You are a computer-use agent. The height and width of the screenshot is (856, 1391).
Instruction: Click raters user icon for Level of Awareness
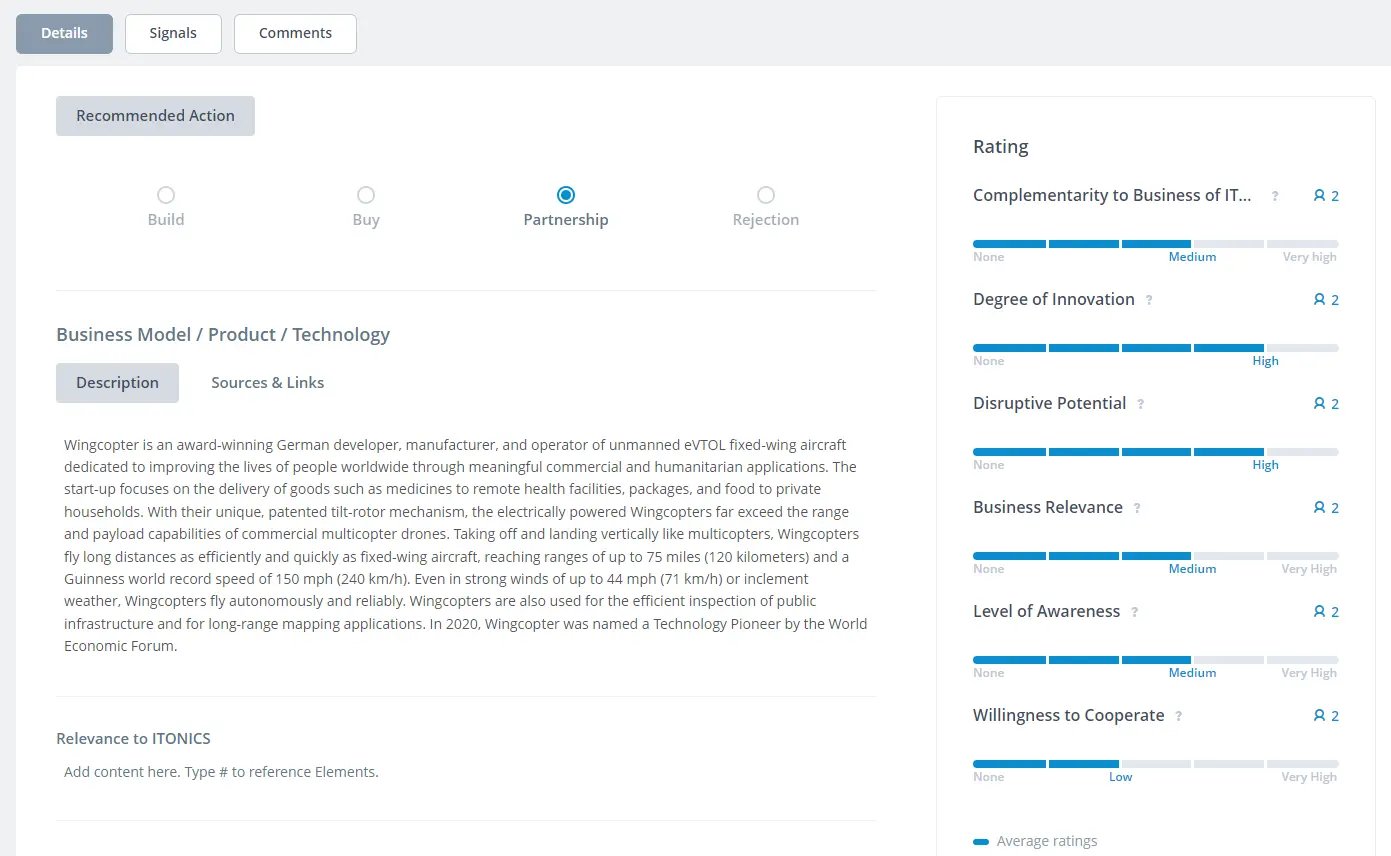(1319, 612)
